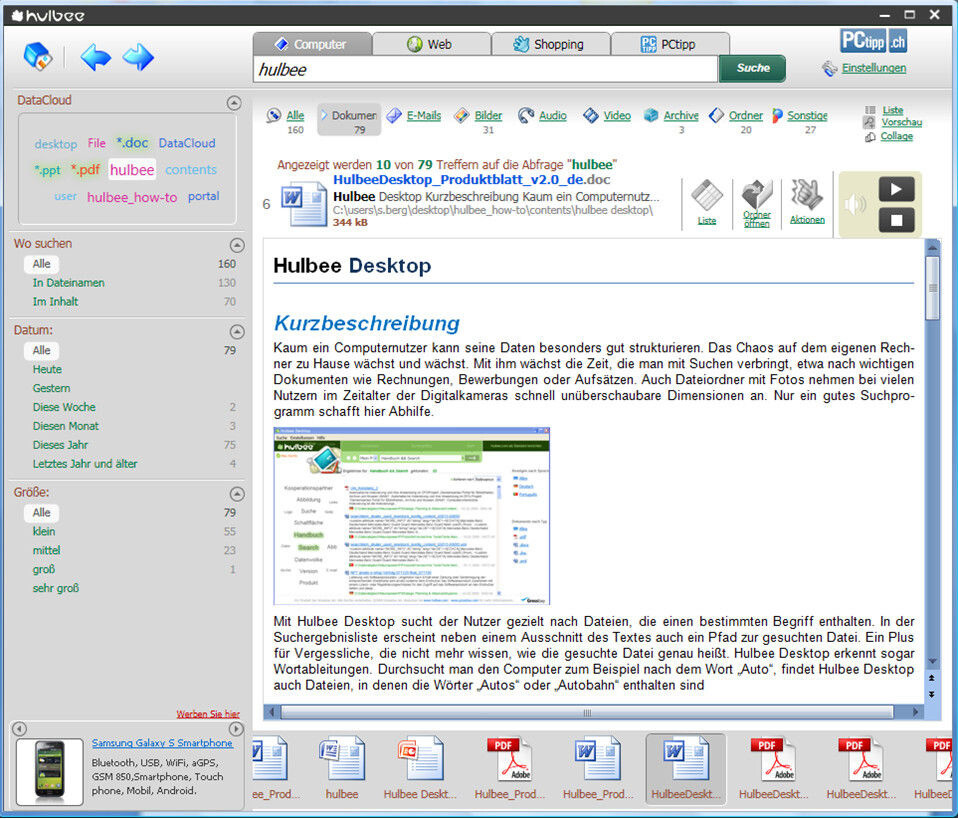This screenshot has width=958, height=819.
Task: Click the preview horizontal scrollbar
Action: pyautogui.click(x=587, y=712)
